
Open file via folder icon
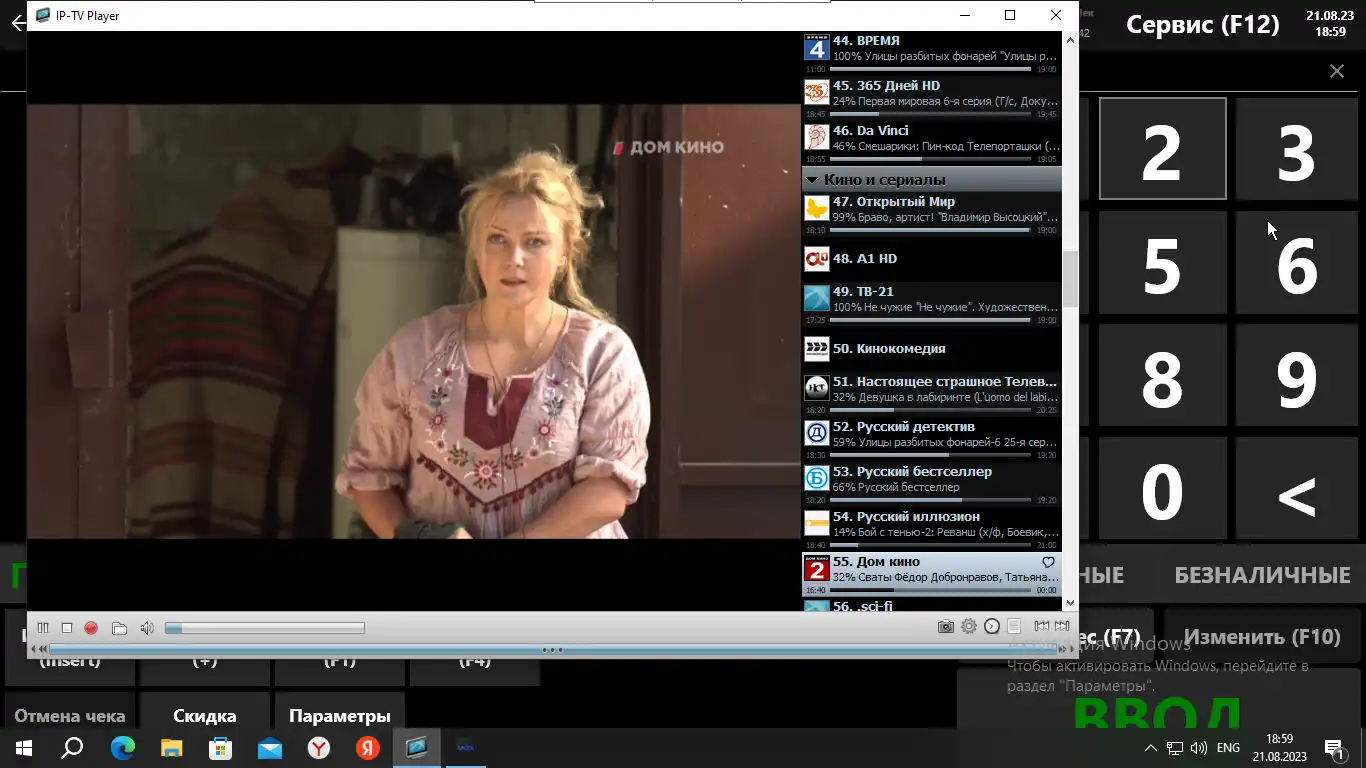(x=119, y=628)
